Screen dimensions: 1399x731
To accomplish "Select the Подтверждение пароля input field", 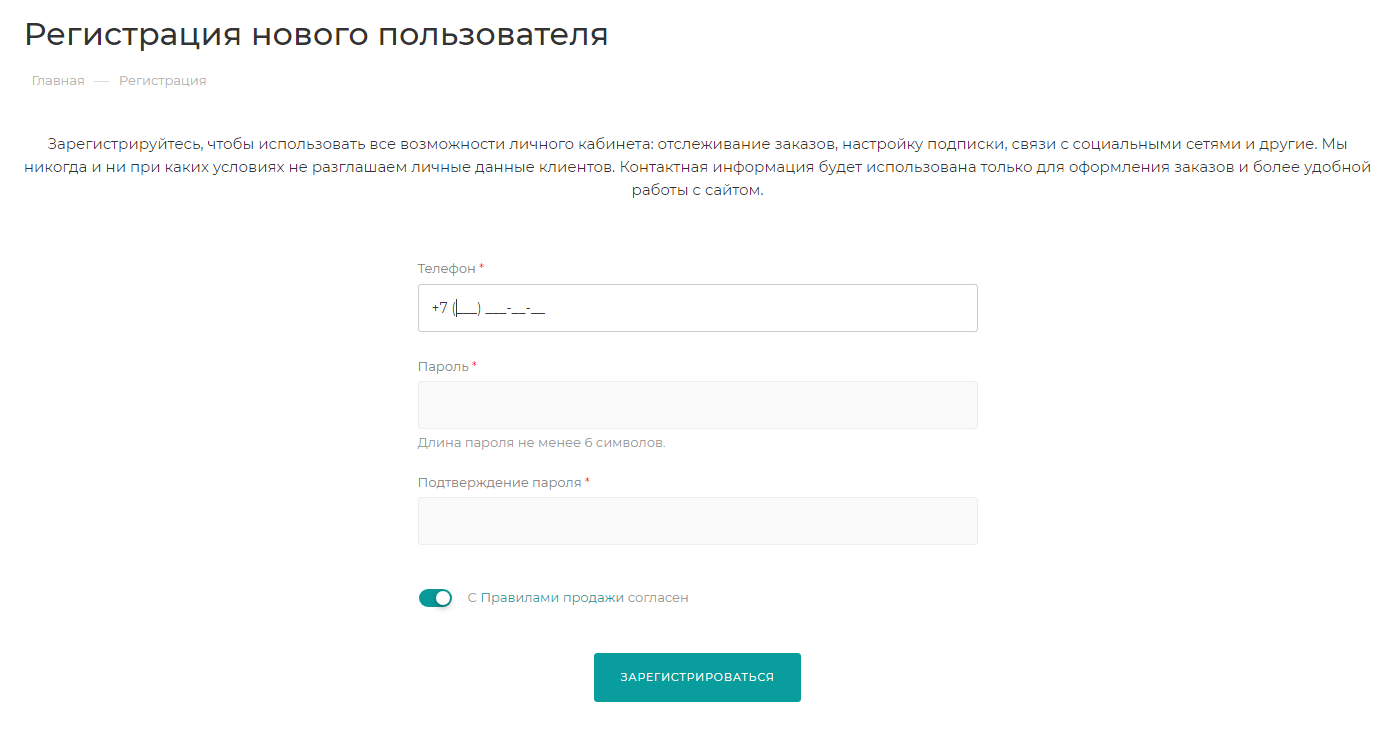I will 697,521.
